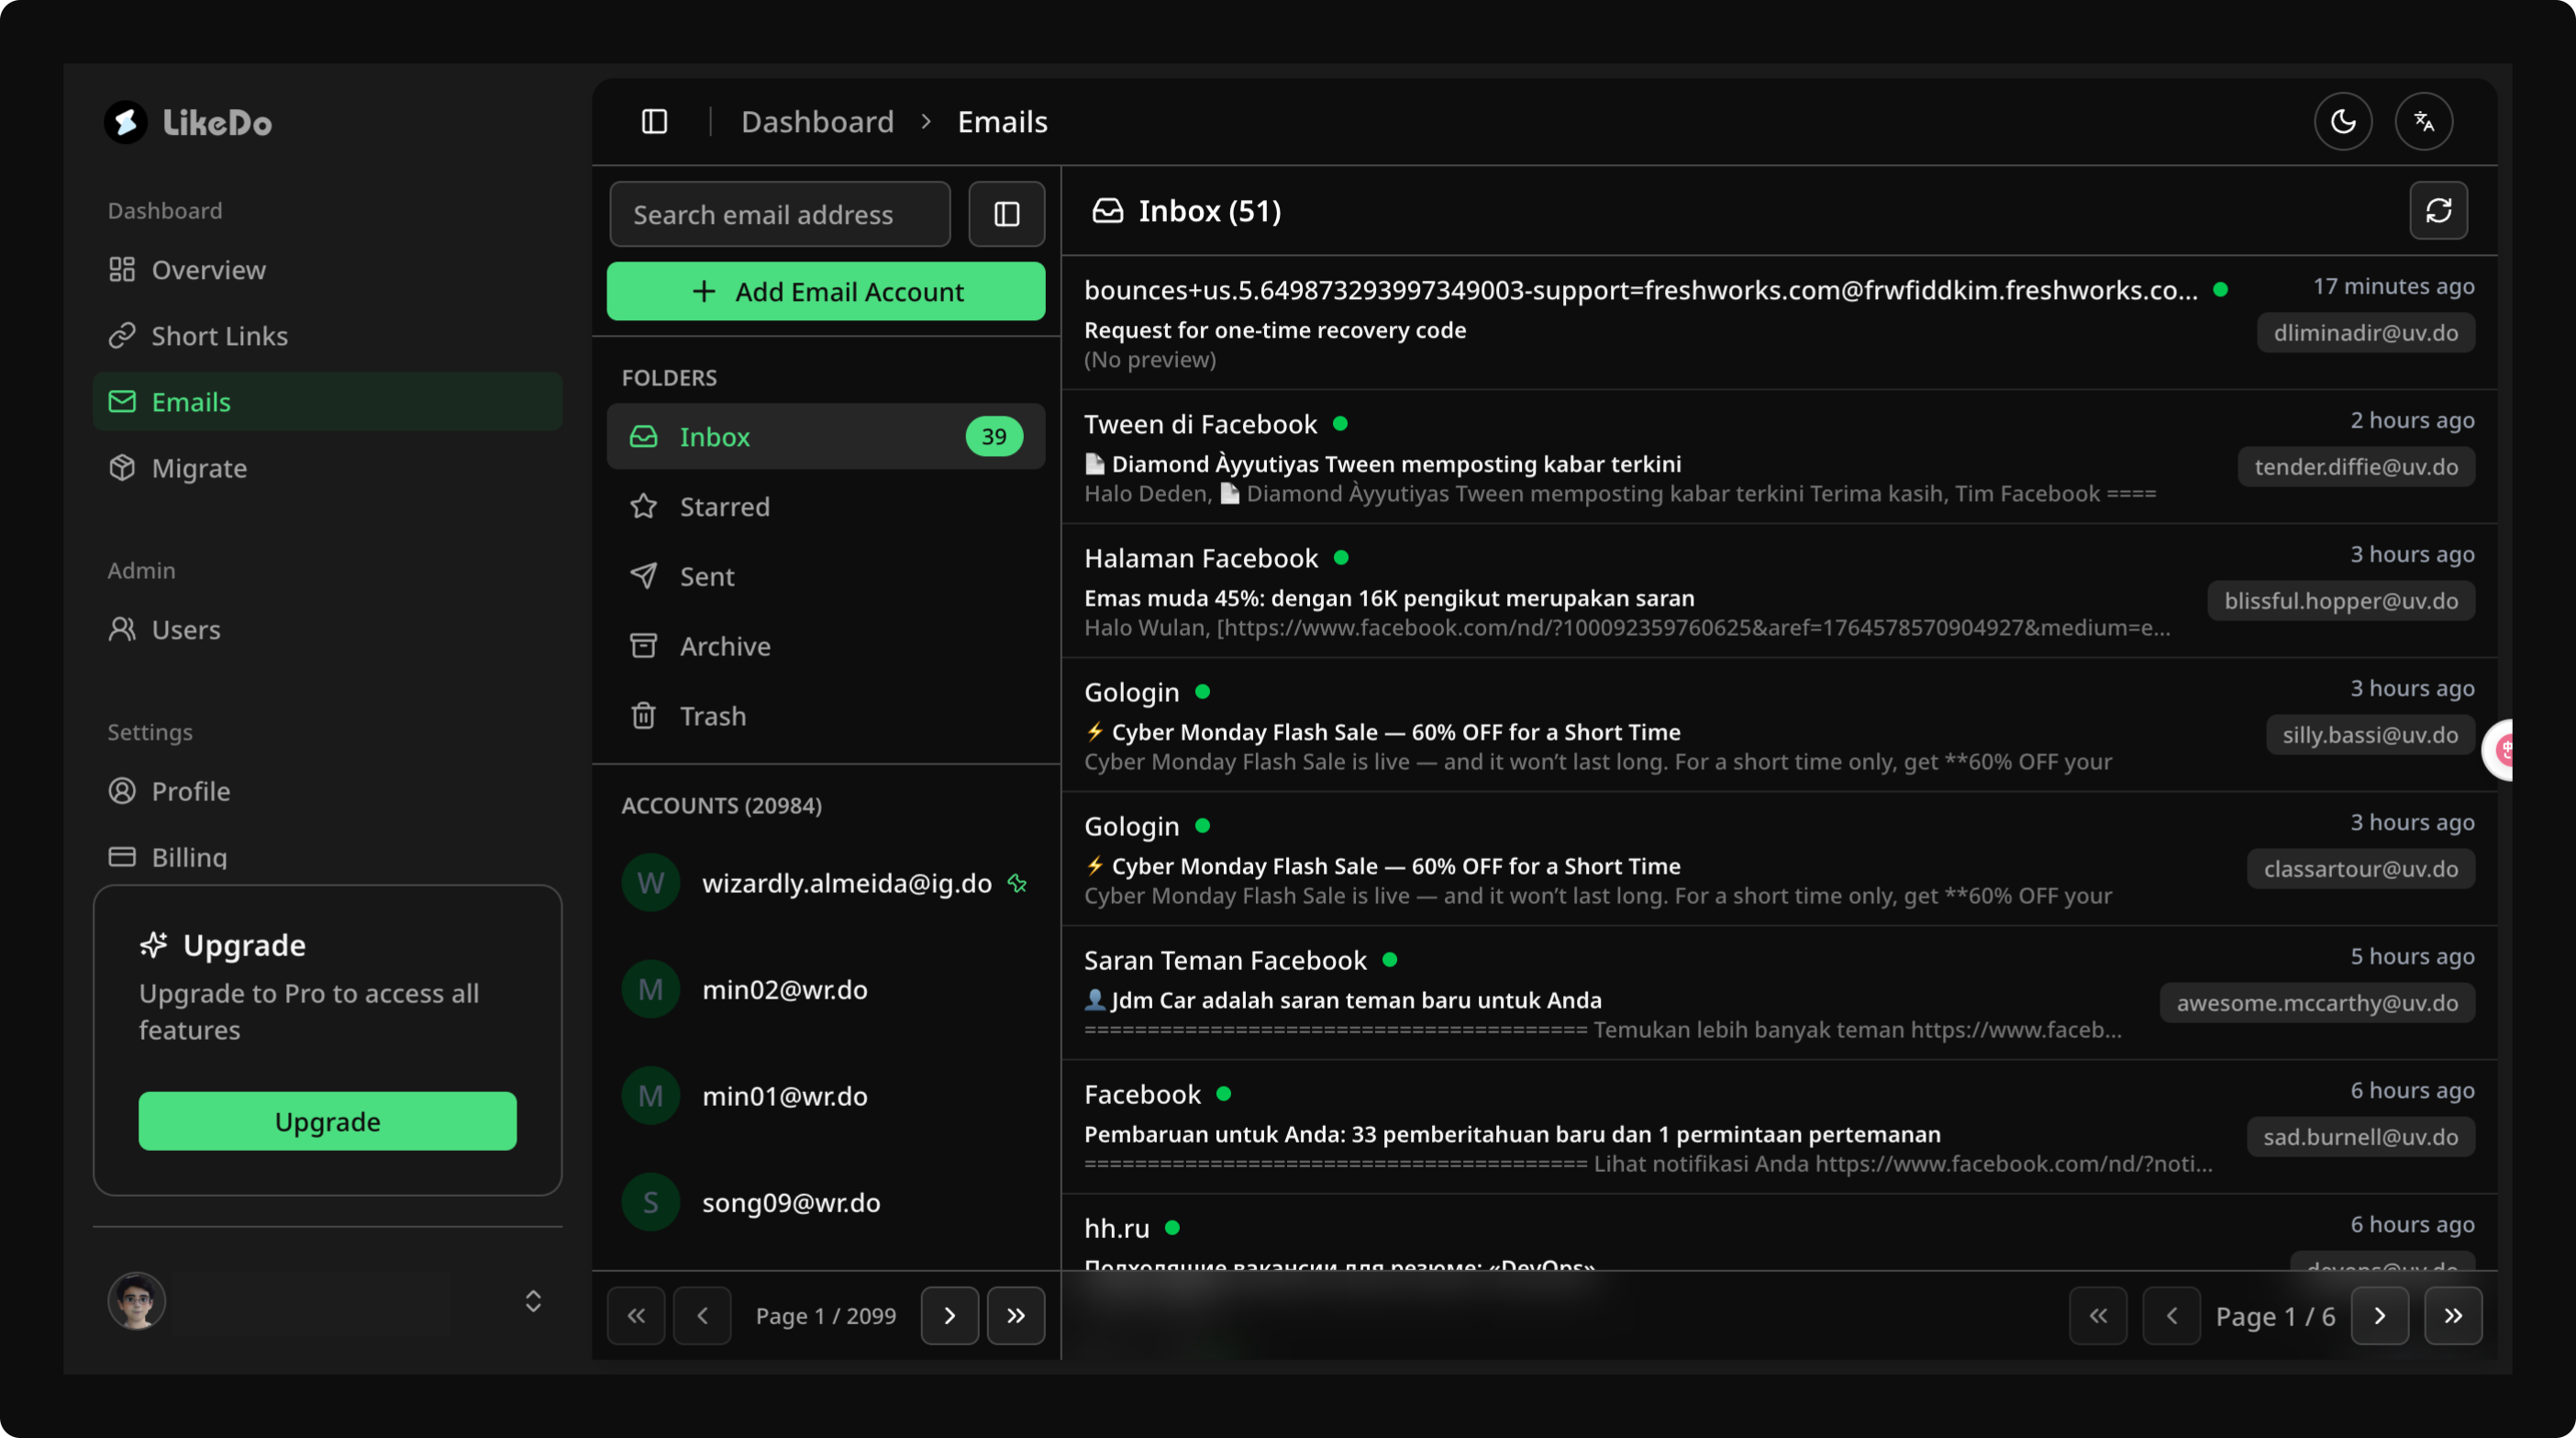Screen dimensions: 2576x1438
Task: Switch to the Migrate section
Action: point(199,467)
